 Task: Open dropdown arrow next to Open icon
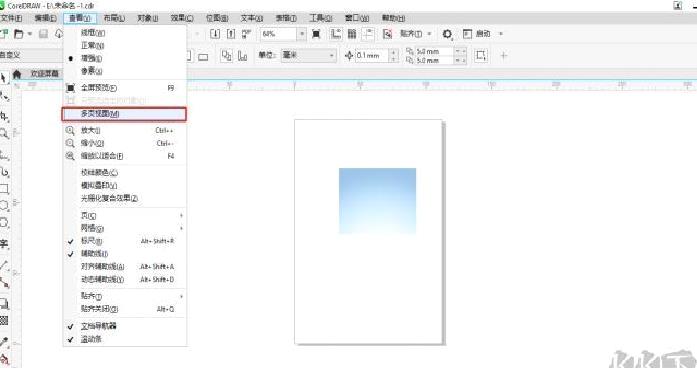pos(30,34)
